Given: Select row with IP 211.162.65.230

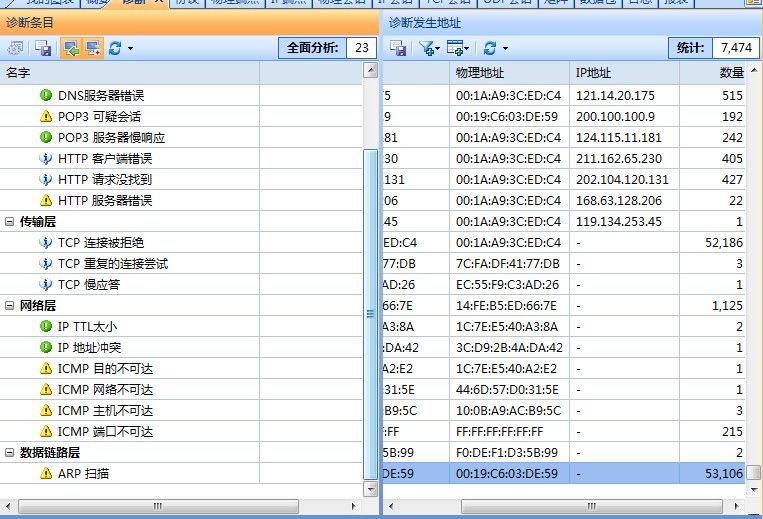Looking at the screenshot, I should (564, 159).
